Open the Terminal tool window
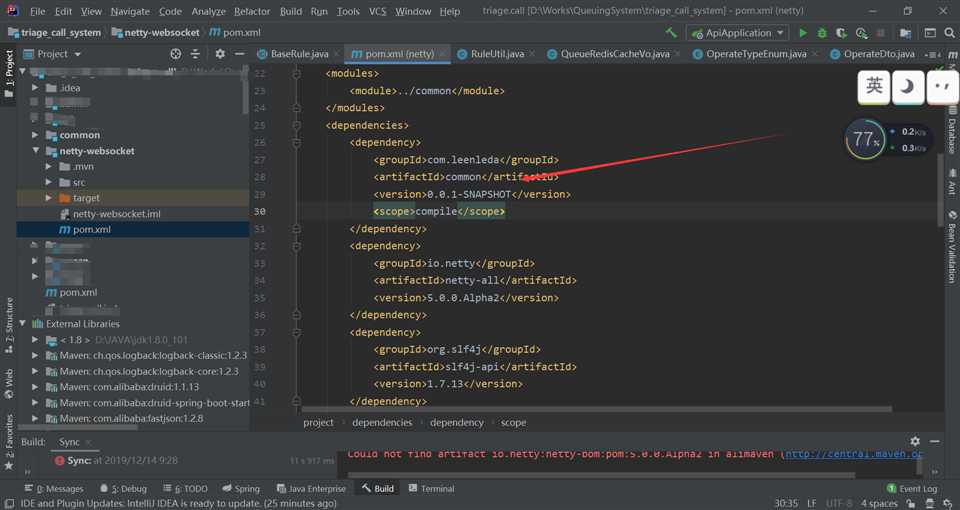 [431, 489]
